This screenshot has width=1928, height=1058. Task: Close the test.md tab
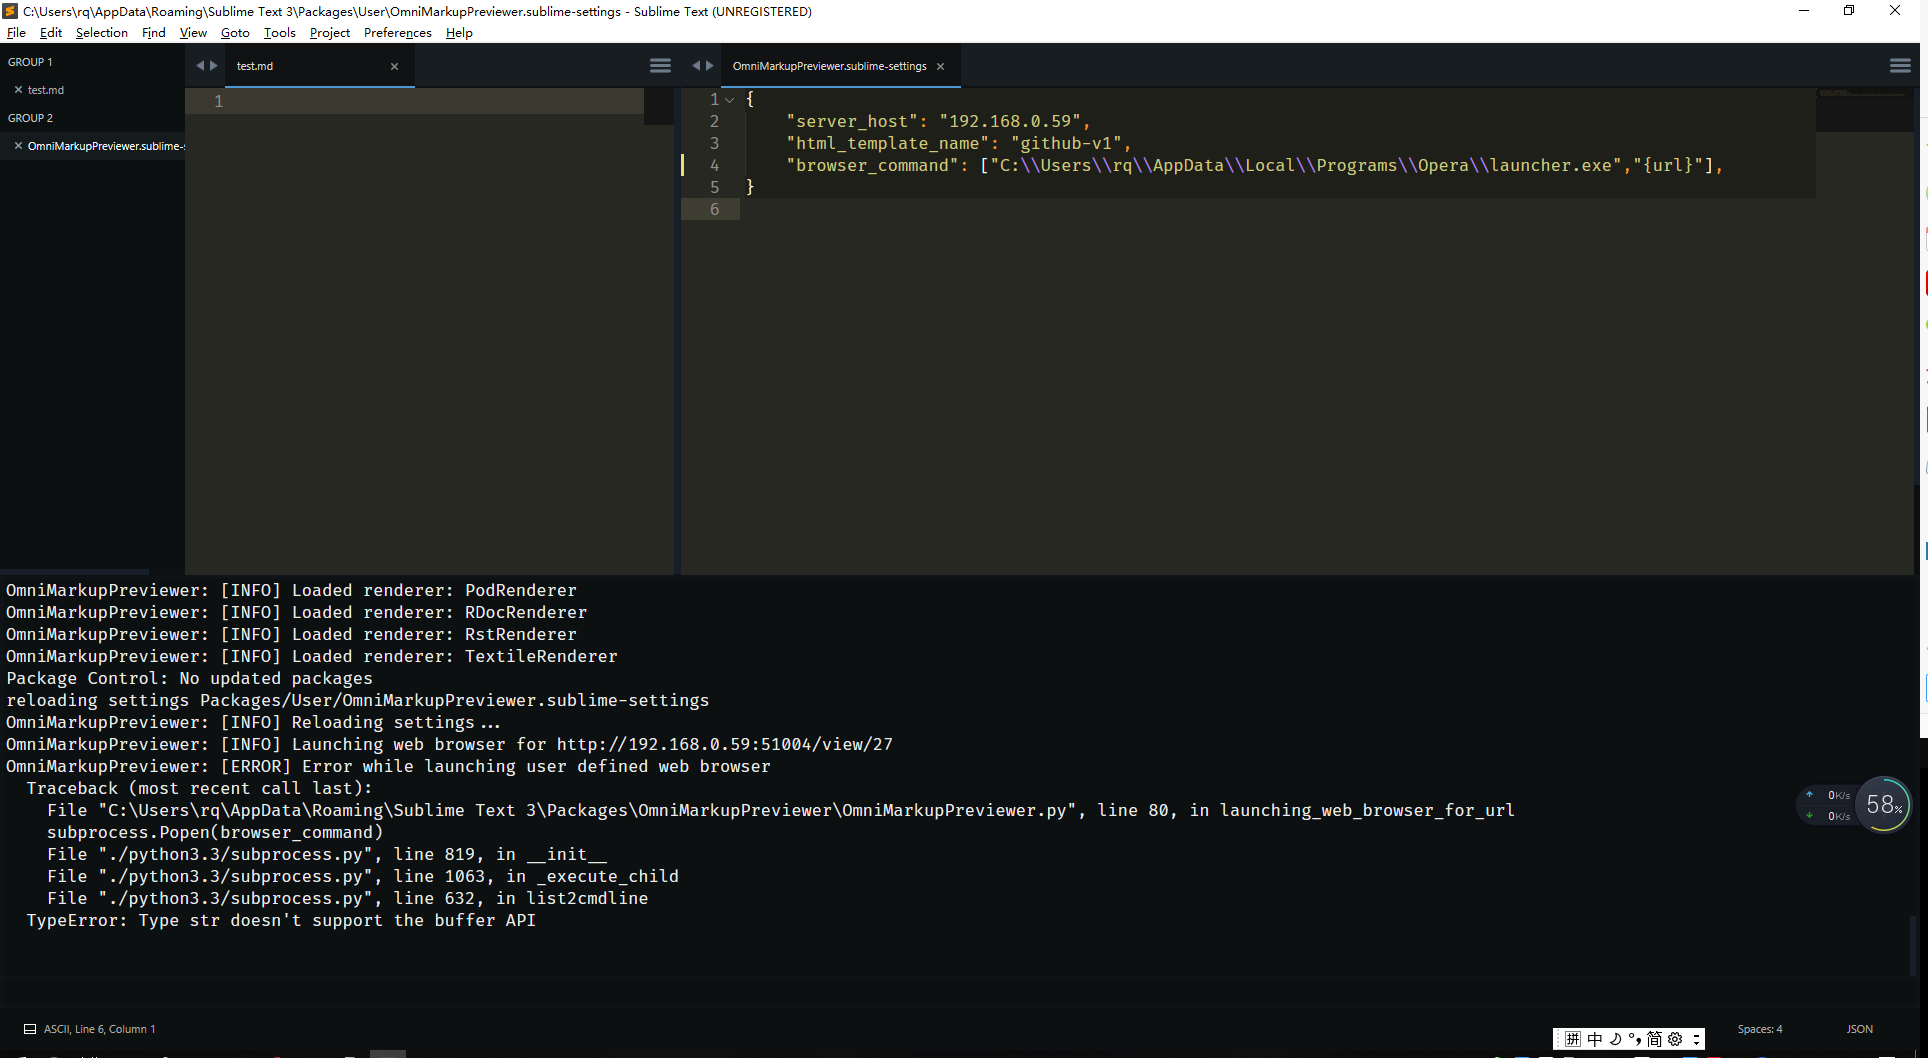pos(394,67)
